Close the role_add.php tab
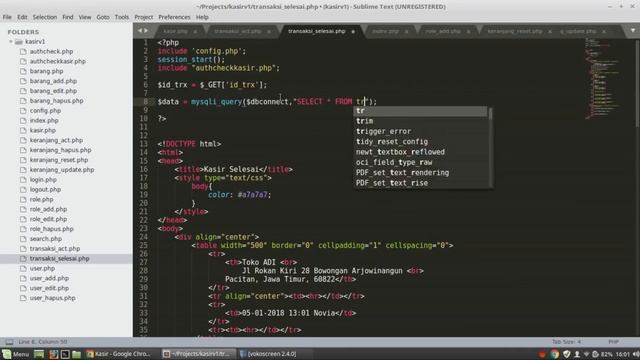 coord(468,31)
